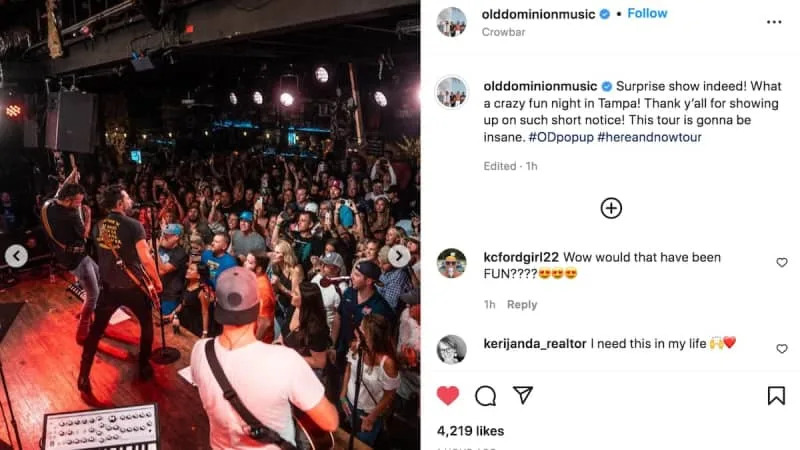Go to previous photo in carousel
The height and width of the screenshot is (450, 800).
pyautogui.click(x=16, y=256)
